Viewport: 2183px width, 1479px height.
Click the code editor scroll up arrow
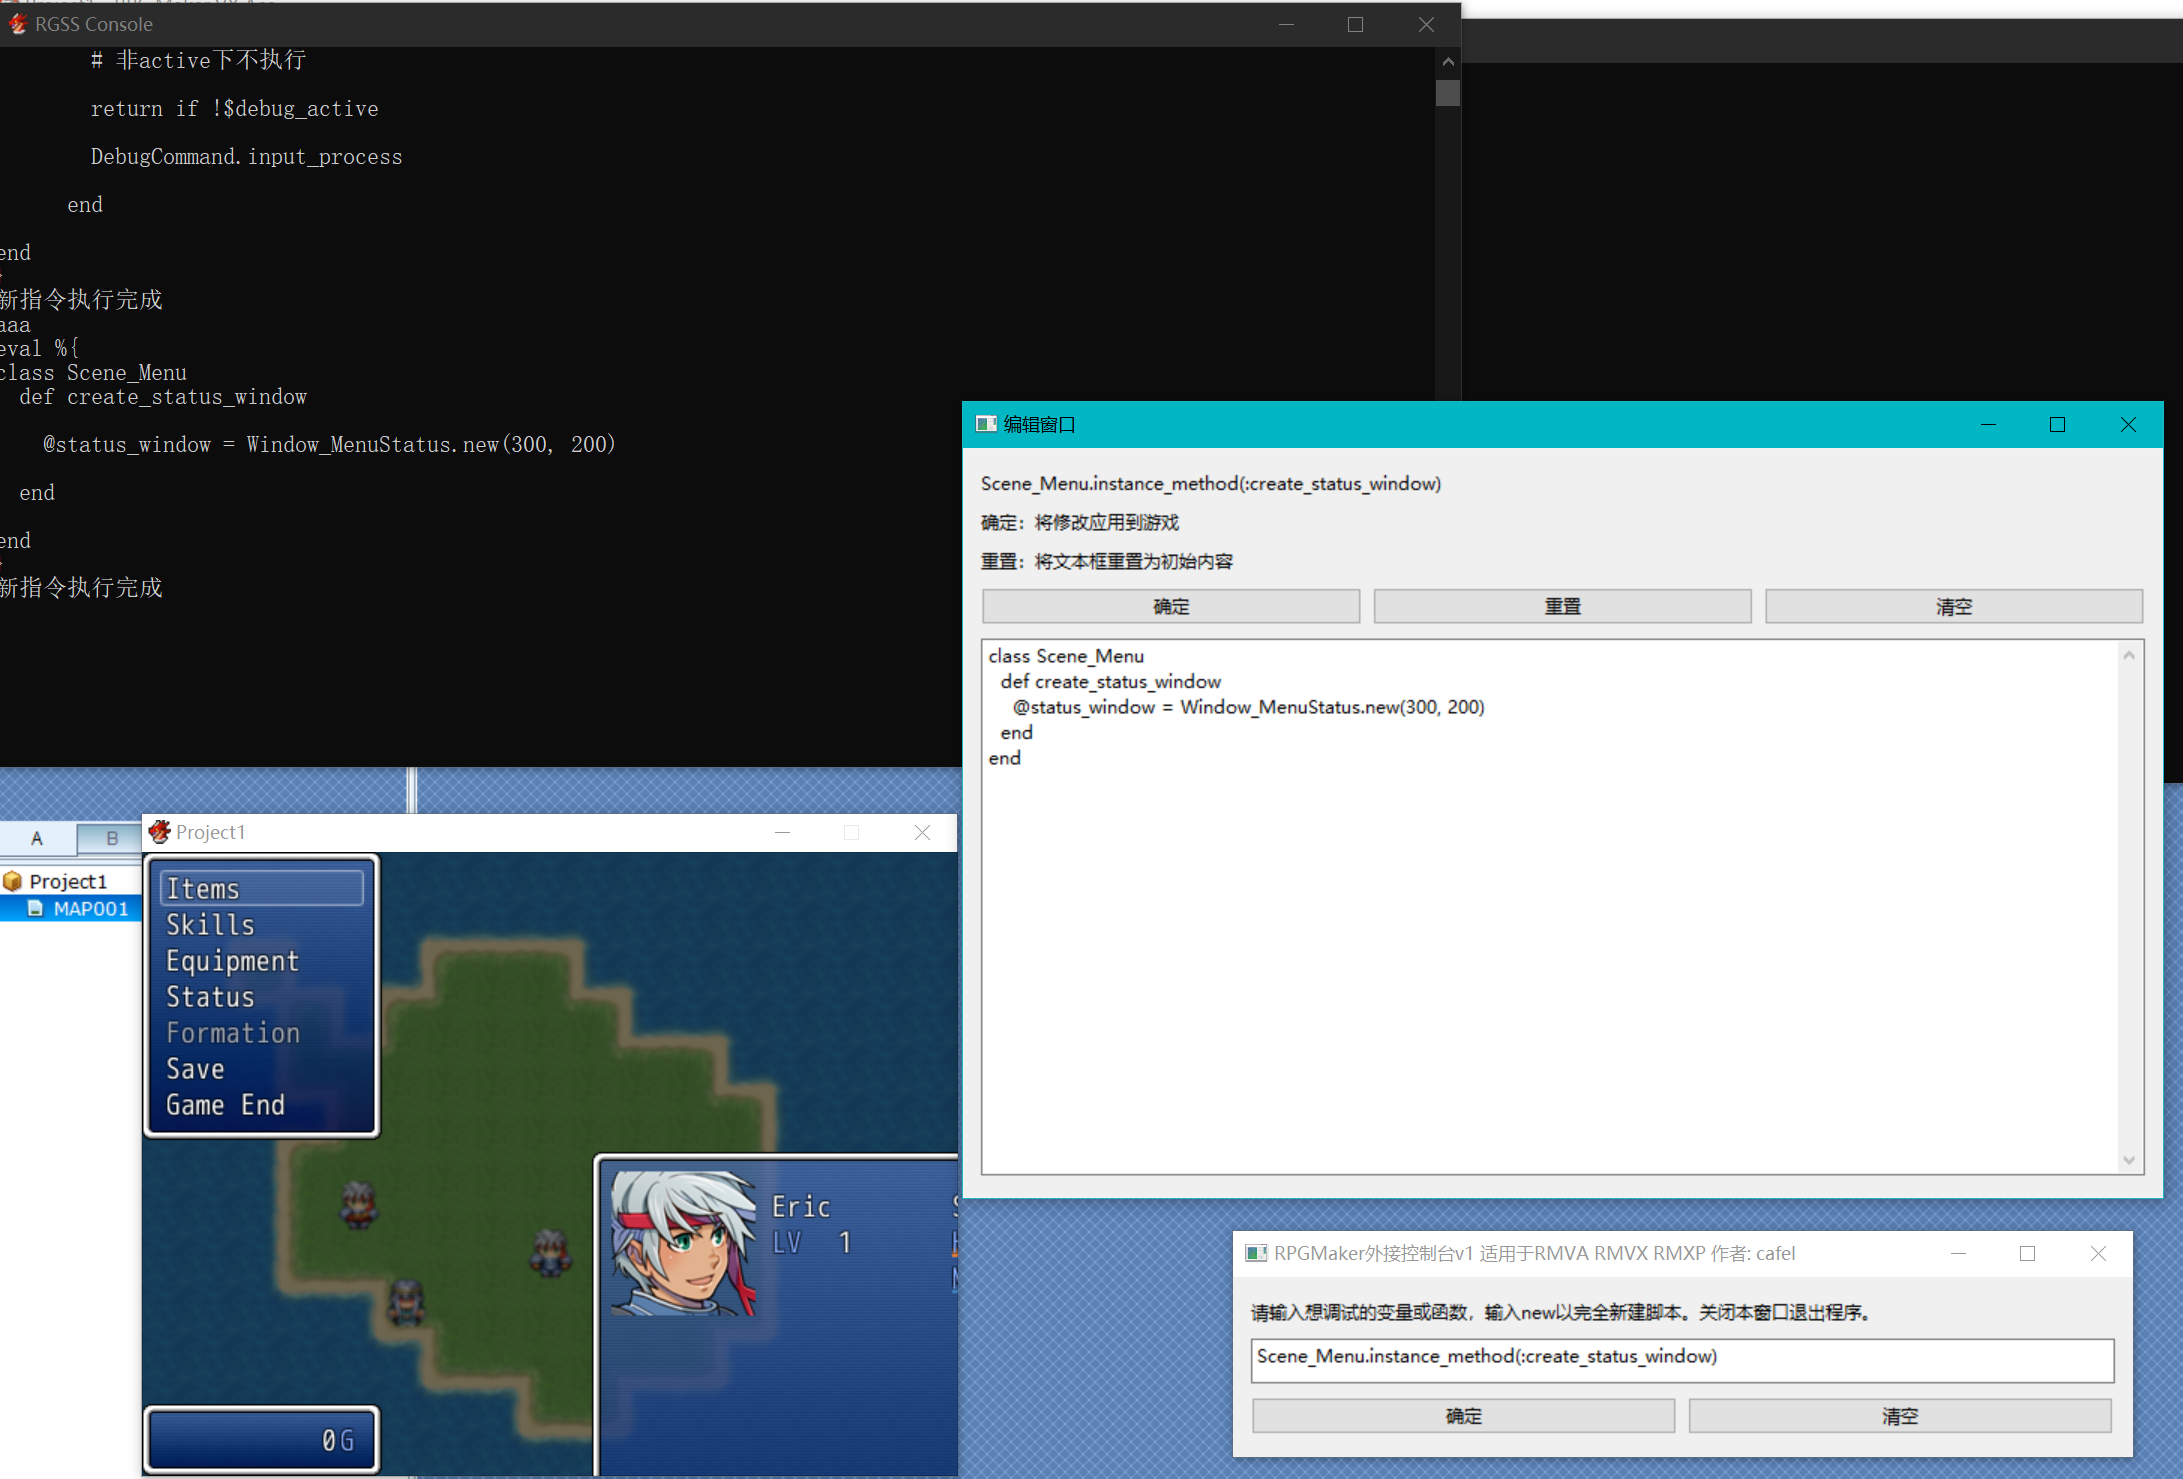pos(2129,655)
